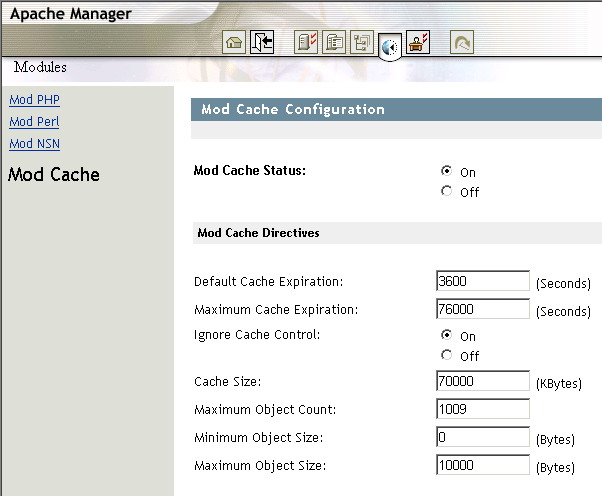
Task: Turn Mod Cache Status Off
Action: click(x=446, y=191)
